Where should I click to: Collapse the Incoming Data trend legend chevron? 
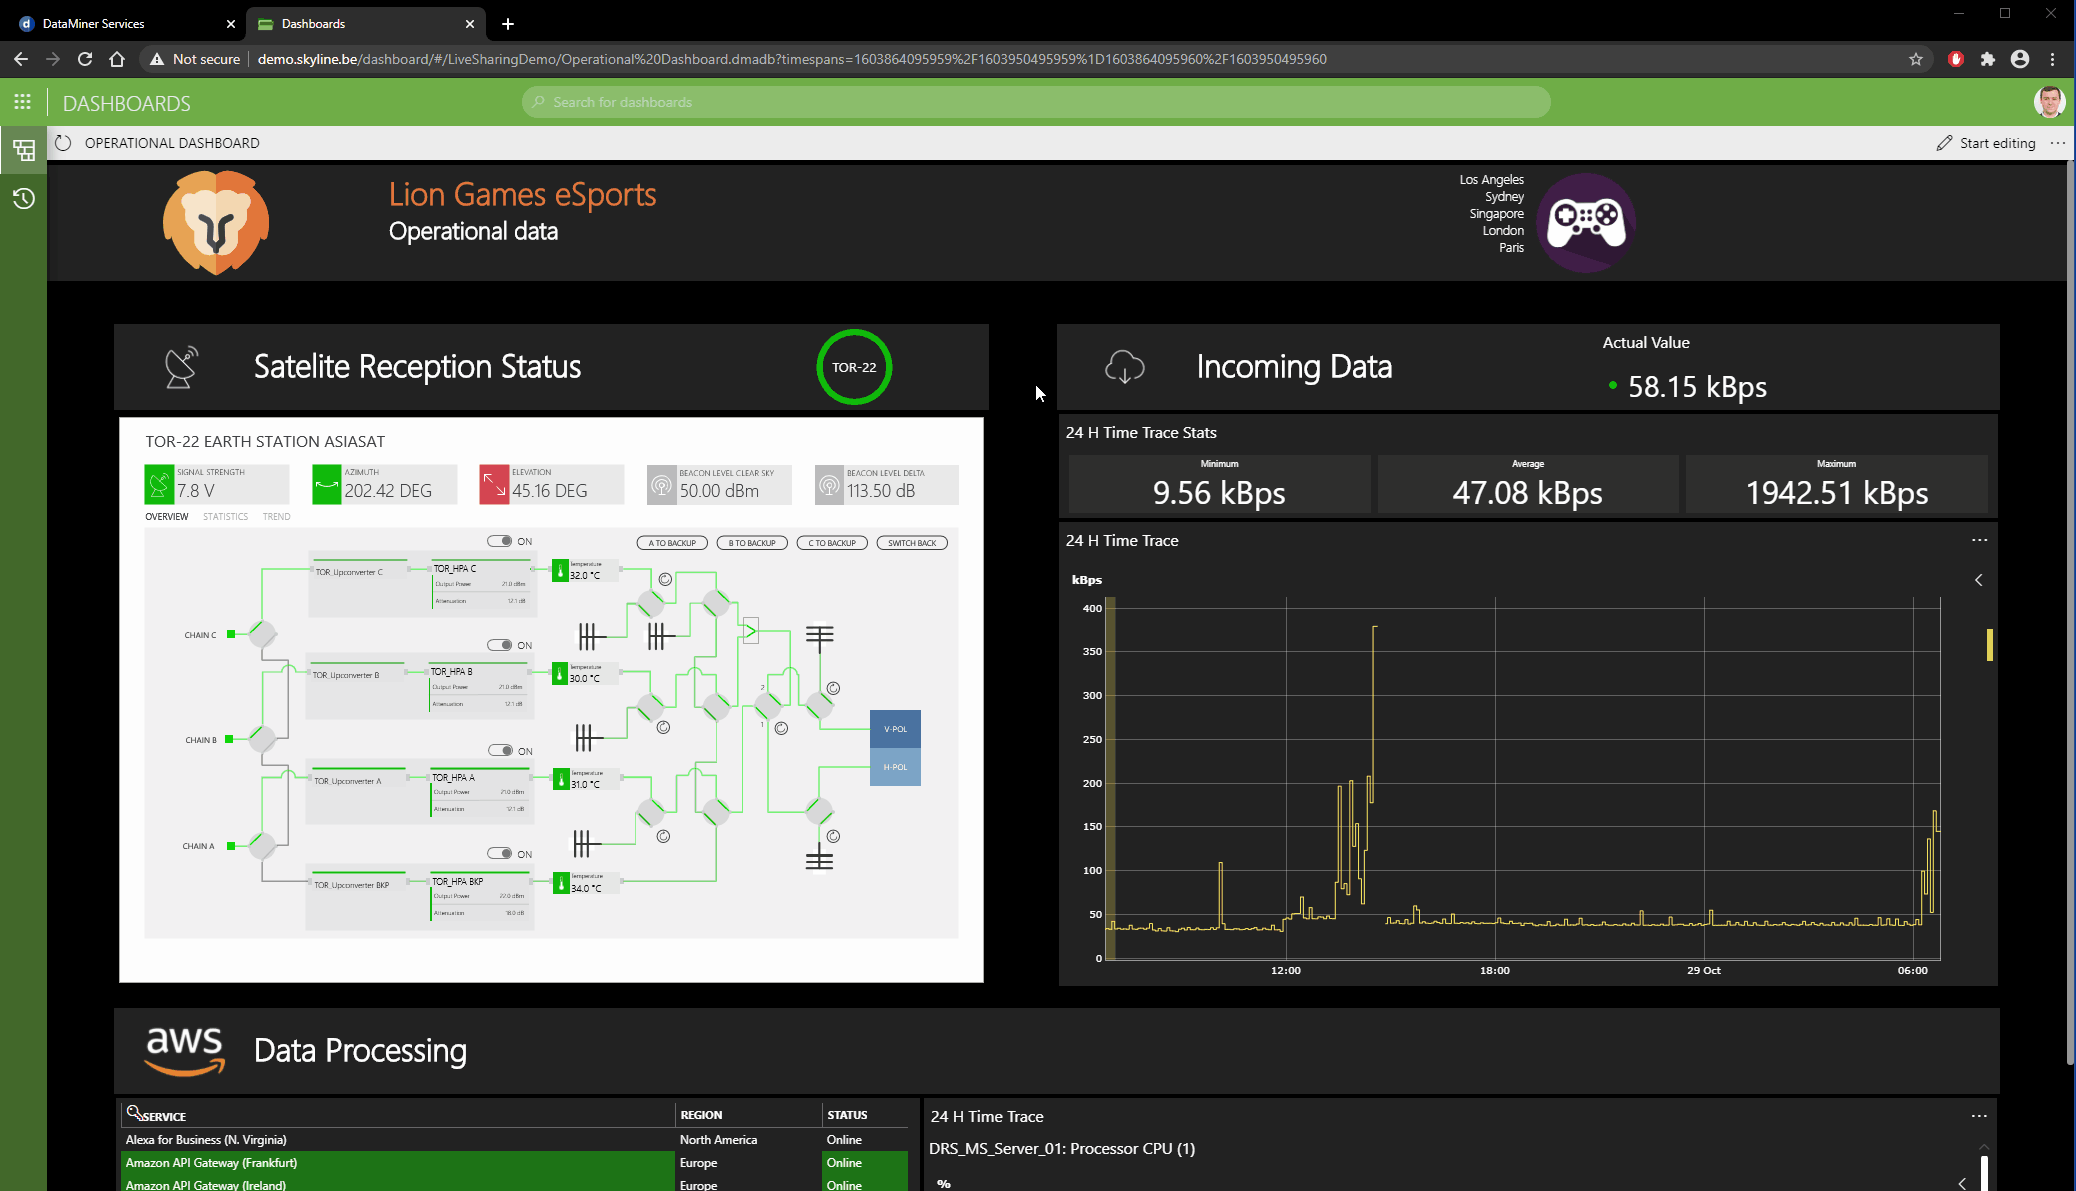tap(1978, 580)
